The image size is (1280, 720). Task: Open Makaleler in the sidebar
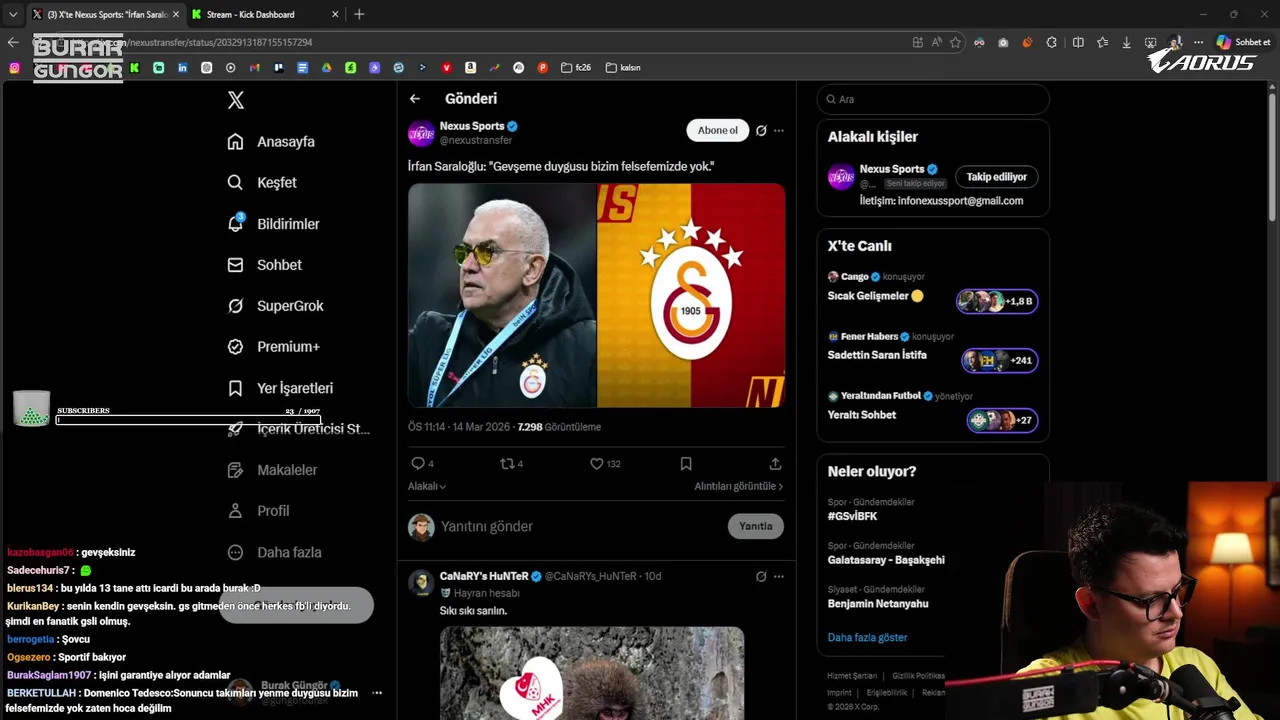[x=272, y=470]
